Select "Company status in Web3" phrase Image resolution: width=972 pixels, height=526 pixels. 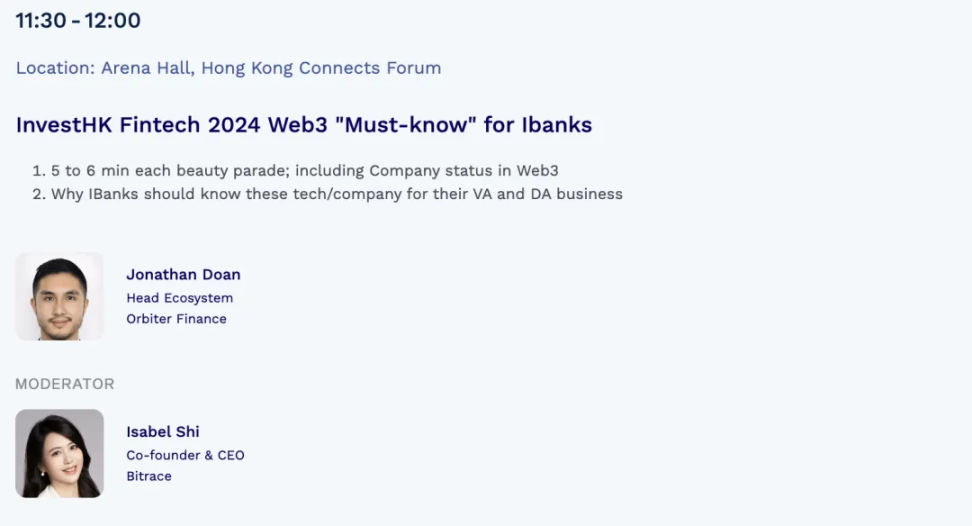pyautogui.click(x=463, y=170)
